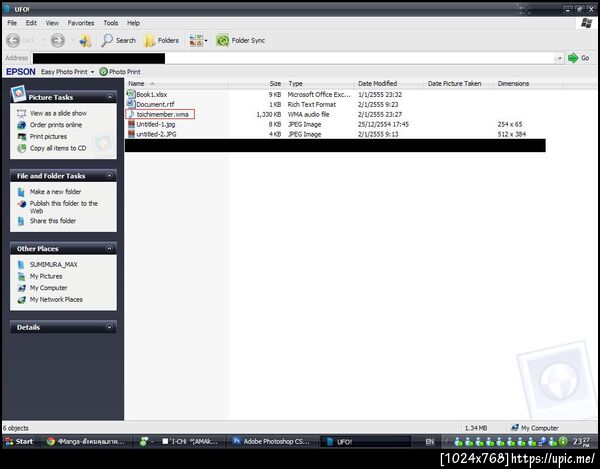
Task: Sort by the Type column header
Action: [318, 83]
